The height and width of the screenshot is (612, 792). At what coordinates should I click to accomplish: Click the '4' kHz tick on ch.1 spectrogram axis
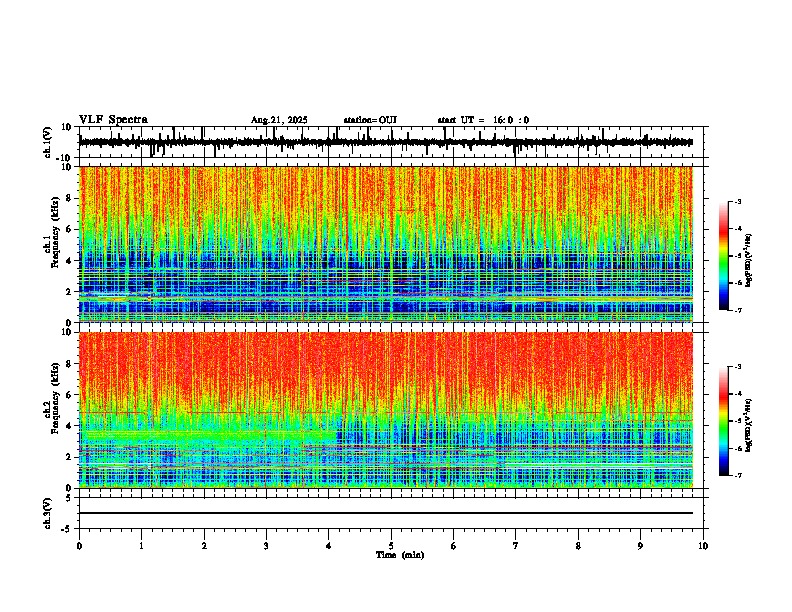pyautogui.click(x=70, y=261)
